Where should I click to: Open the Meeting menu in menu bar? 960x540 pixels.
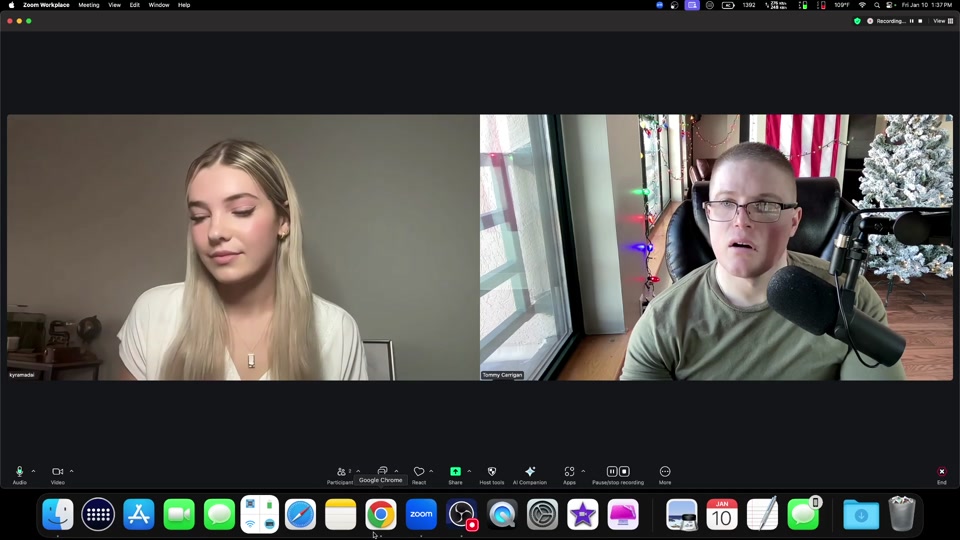[89, 5]
